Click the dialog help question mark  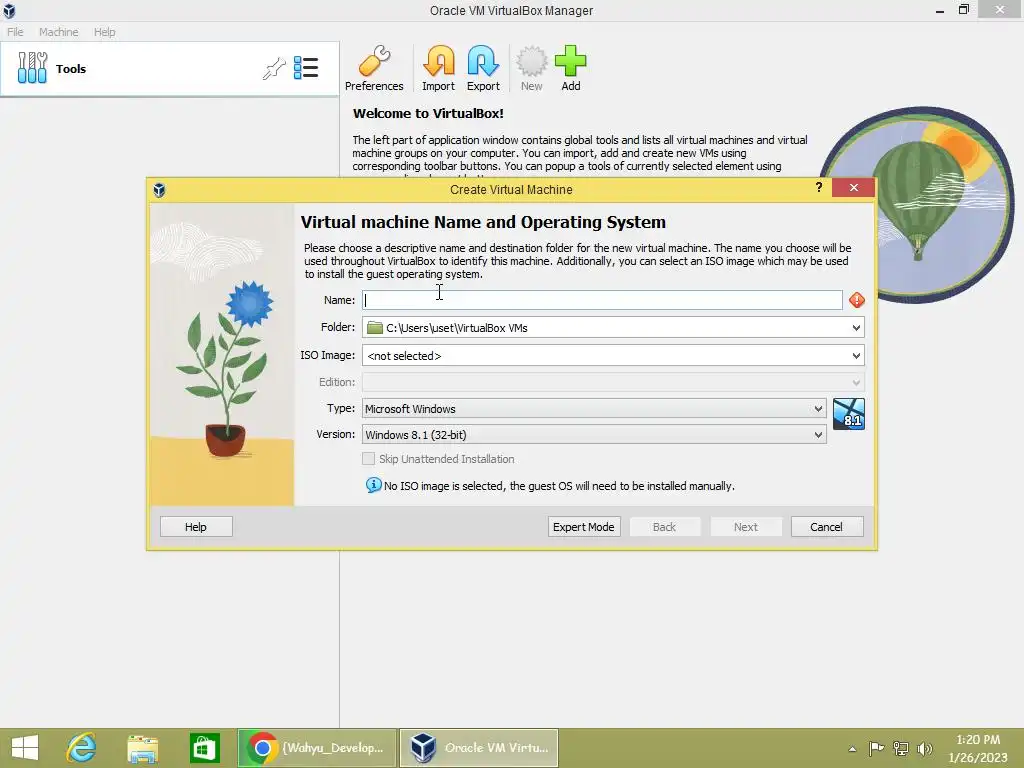[818, 187]
